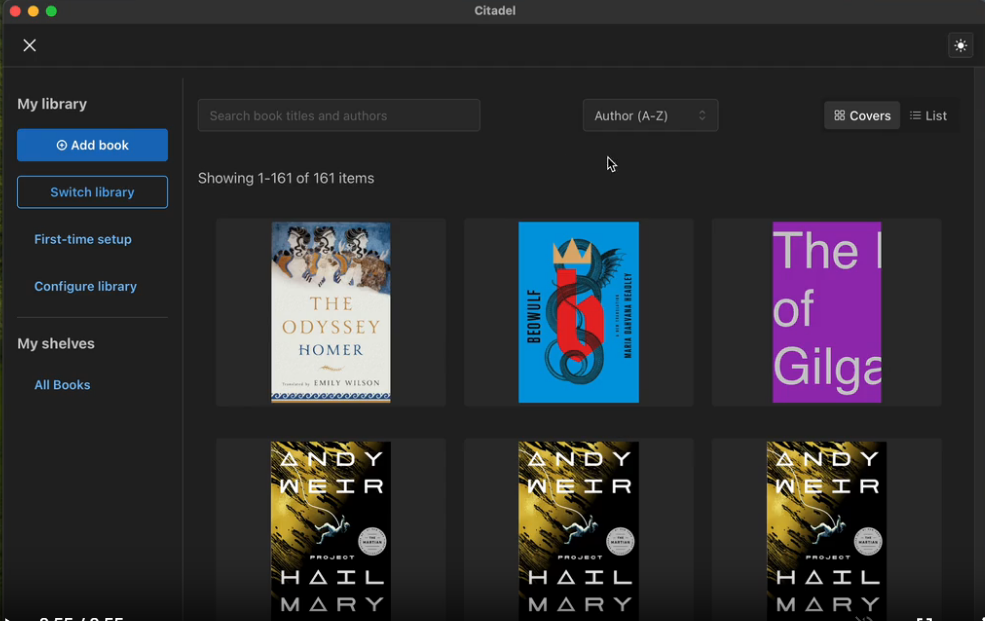Open First-time setup
The width and height of the screenshot is (985, 621).
83,239
